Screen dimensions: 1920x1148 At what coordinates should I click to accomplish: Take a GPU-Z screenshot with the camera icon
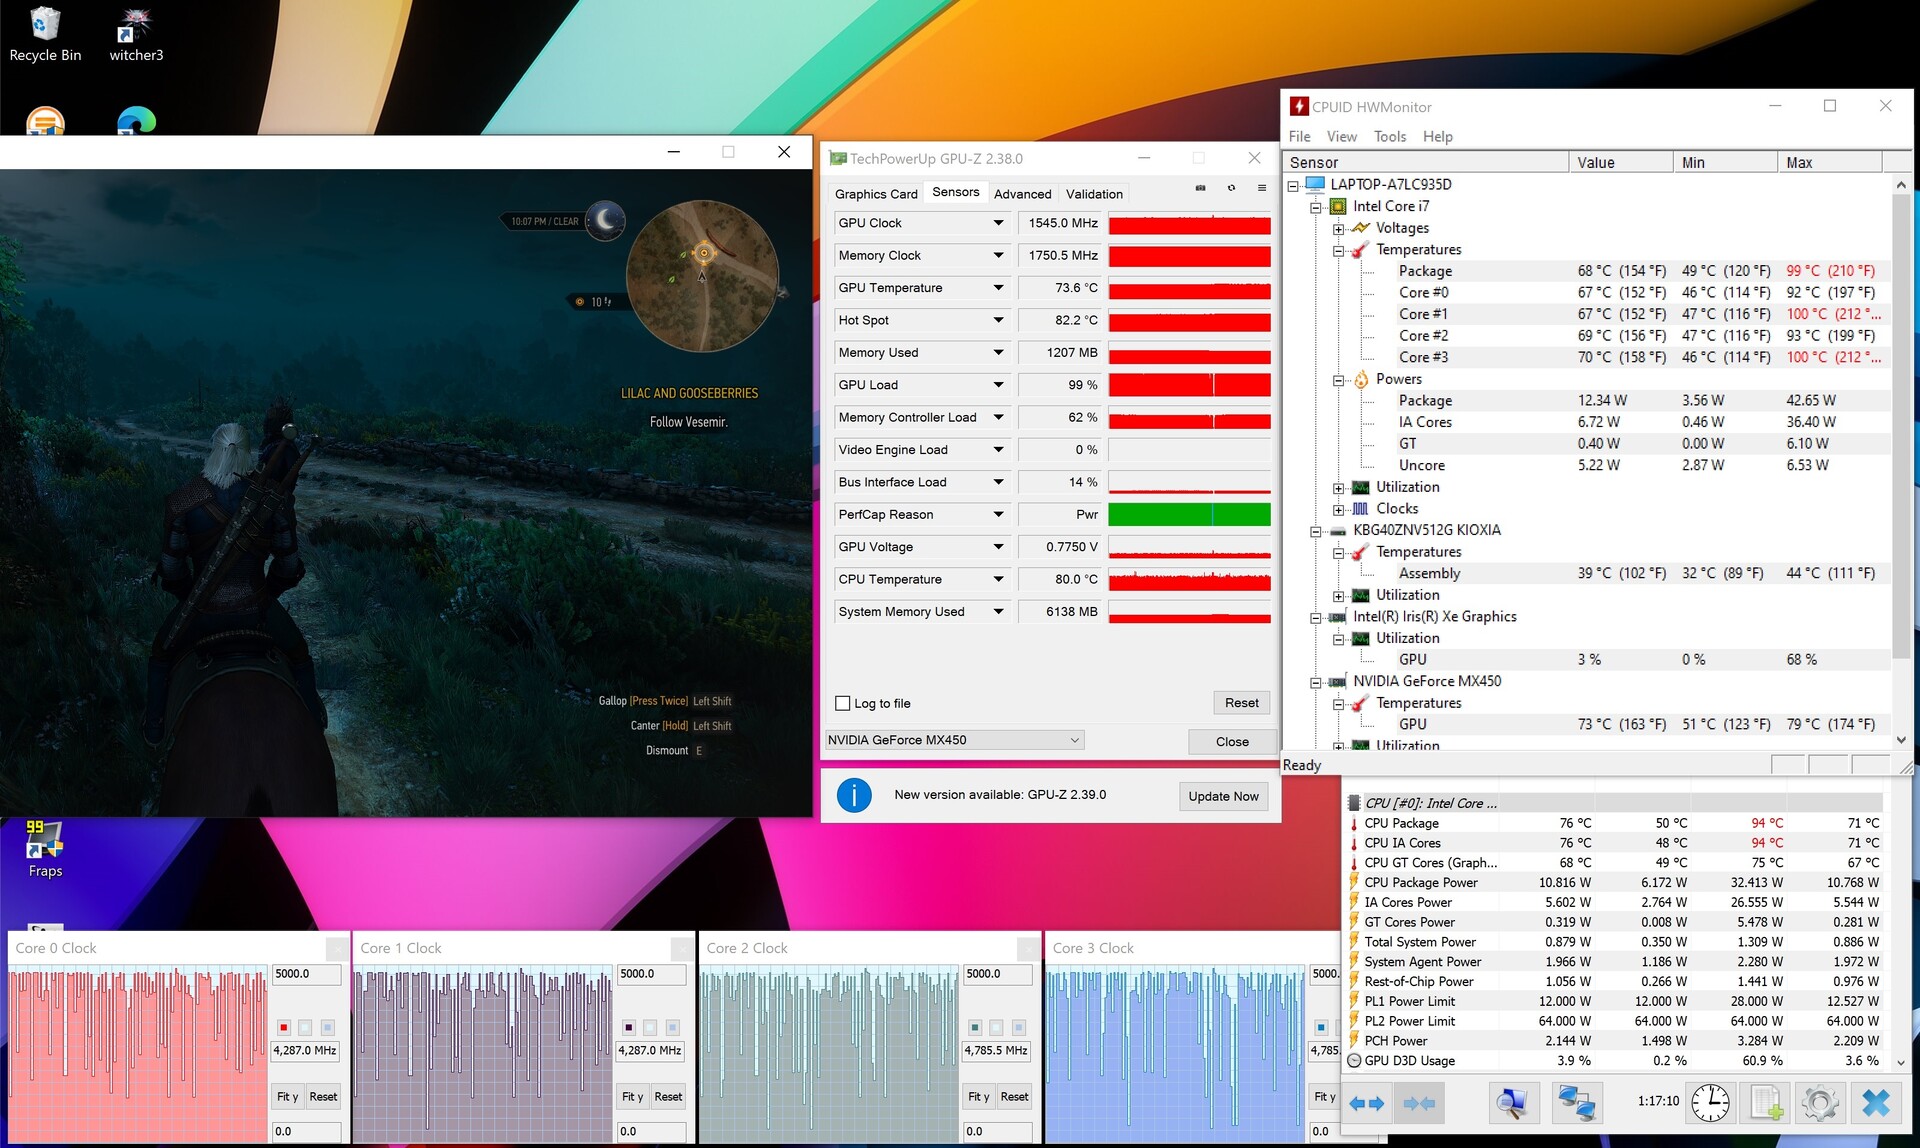[1201, 188]
